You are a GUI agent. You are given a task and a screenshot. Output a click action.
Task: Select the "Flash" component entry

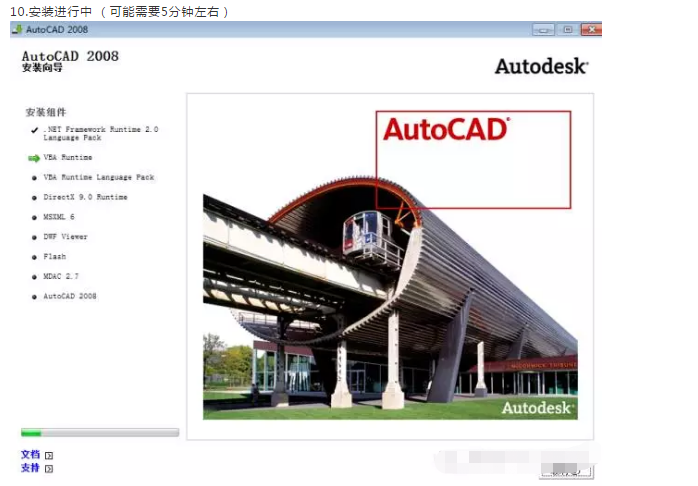tap(54, 256)
